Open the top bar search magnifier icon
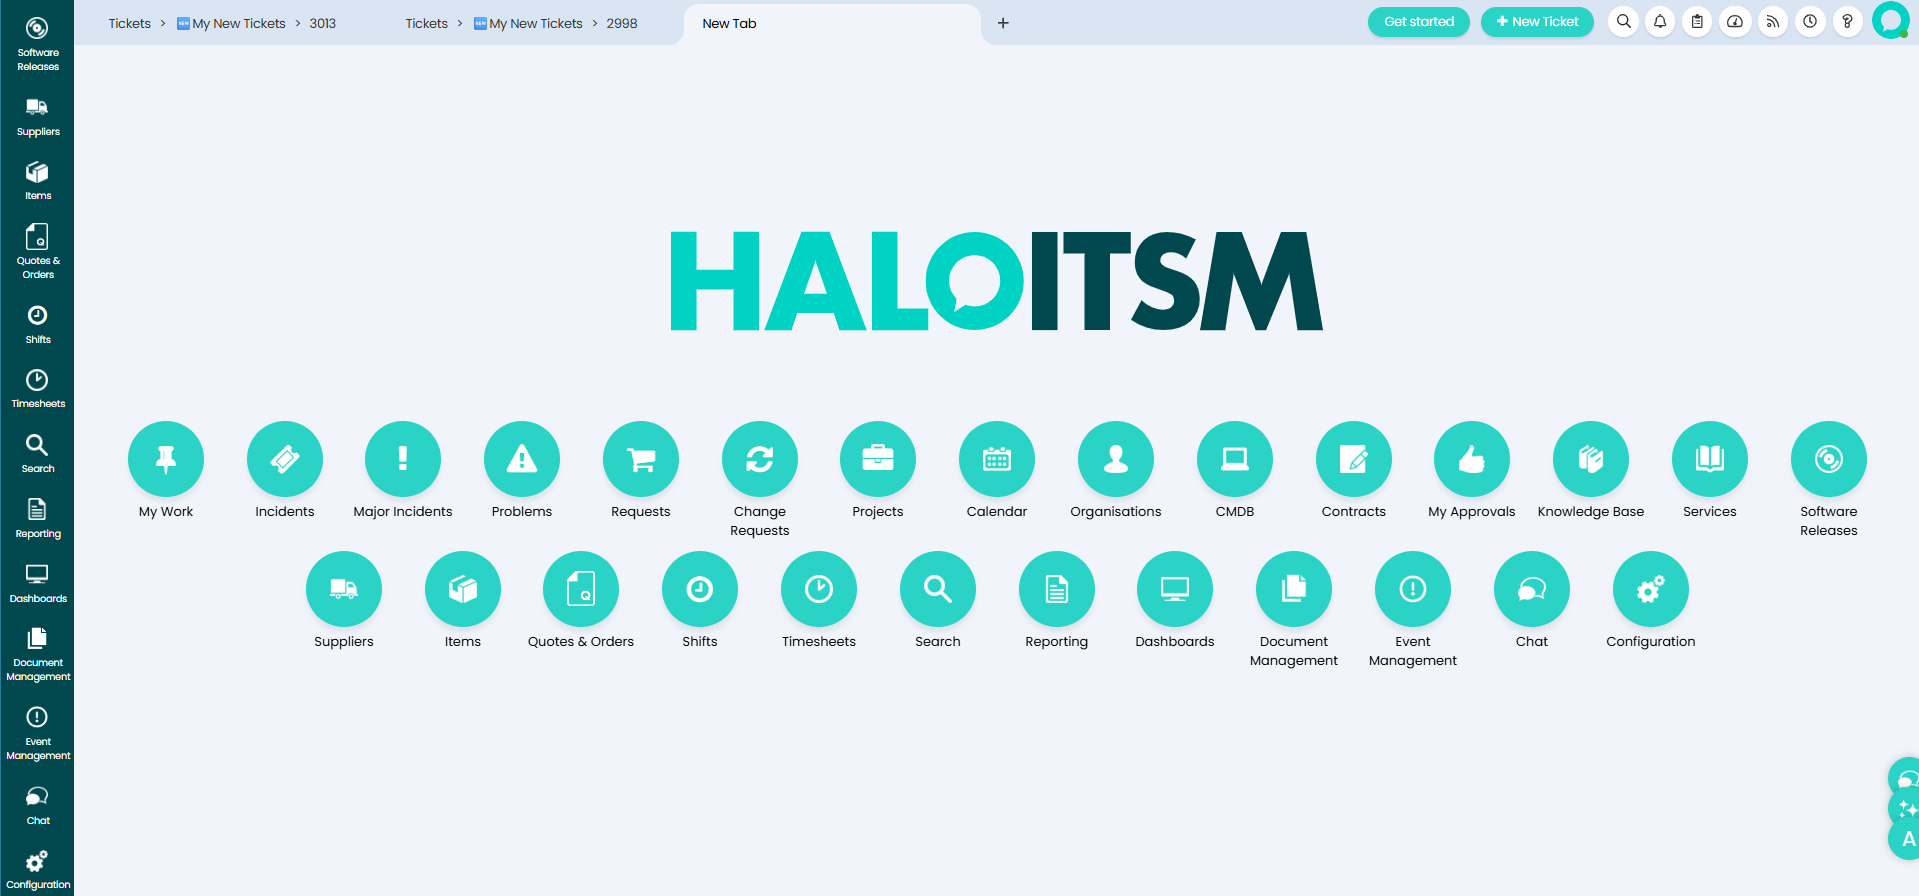Image resolution: width=1919 pixels, height=896 pixels. tap(1624, 21)
